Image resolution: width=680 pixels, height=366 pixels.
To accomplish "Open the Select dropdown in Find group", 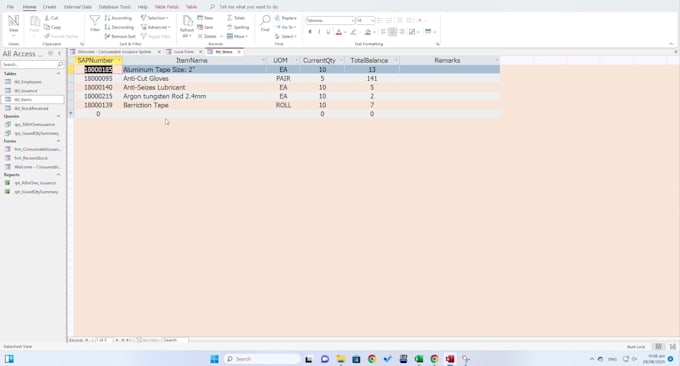I will 285,36.
